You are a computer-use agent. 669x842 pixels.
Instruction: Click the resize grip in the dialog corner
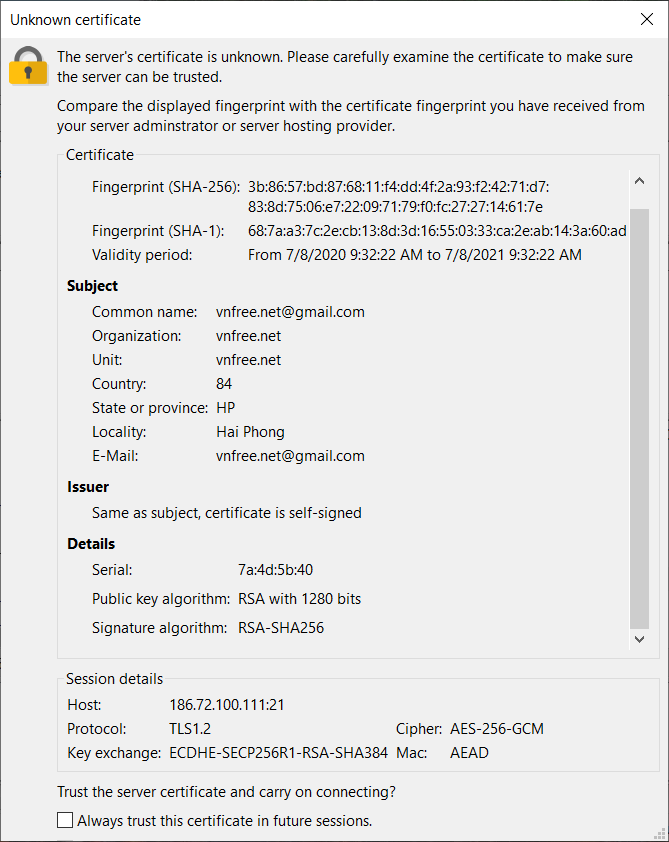click(661, 834)
